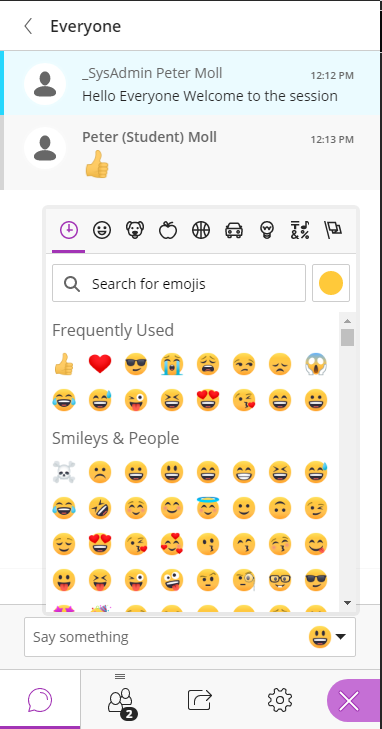This screenshot has width=382, height=729.
Task: Pick the red heart emoji
Action: 100,364
